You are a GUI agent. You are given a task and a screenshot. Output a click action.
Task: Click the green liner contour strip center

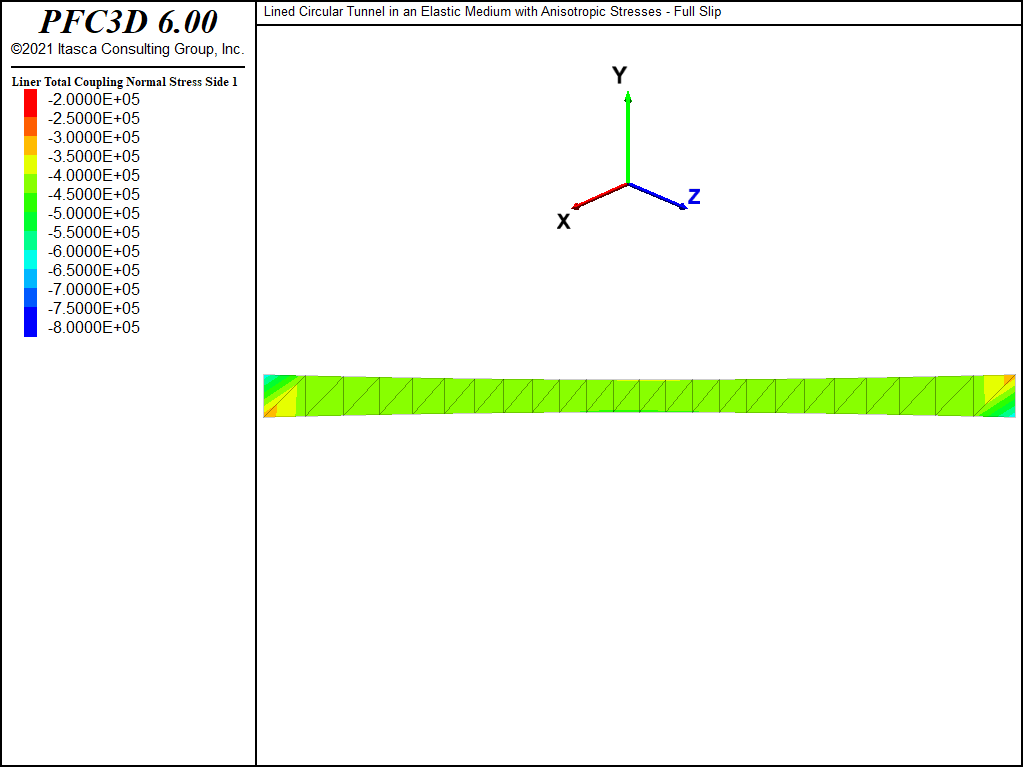pyautogui.click(x=639, y=396)
